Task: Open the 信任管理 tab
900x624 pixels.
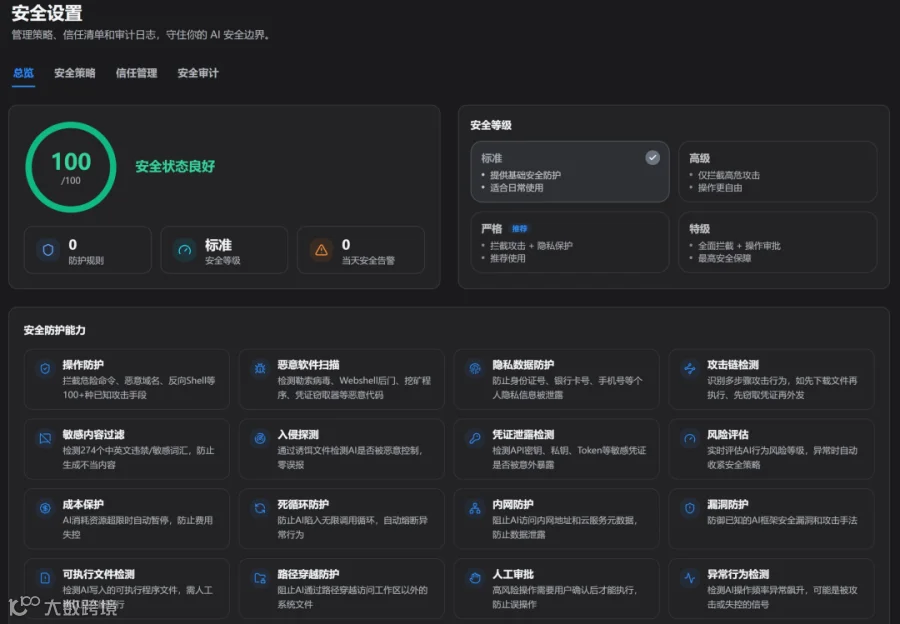Action: (136, 73)
